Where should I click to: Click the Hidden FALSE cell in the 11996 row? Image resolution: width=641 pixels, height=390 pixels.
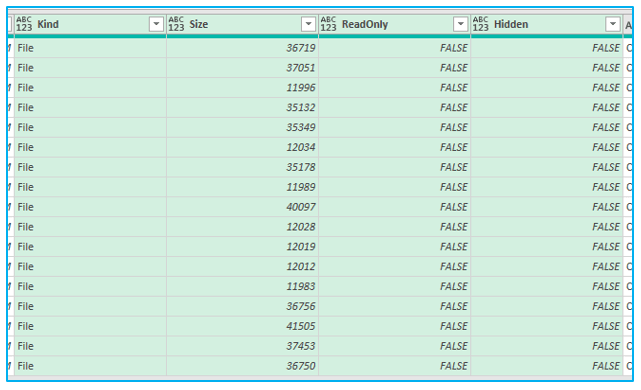click(x=547, y=87)
